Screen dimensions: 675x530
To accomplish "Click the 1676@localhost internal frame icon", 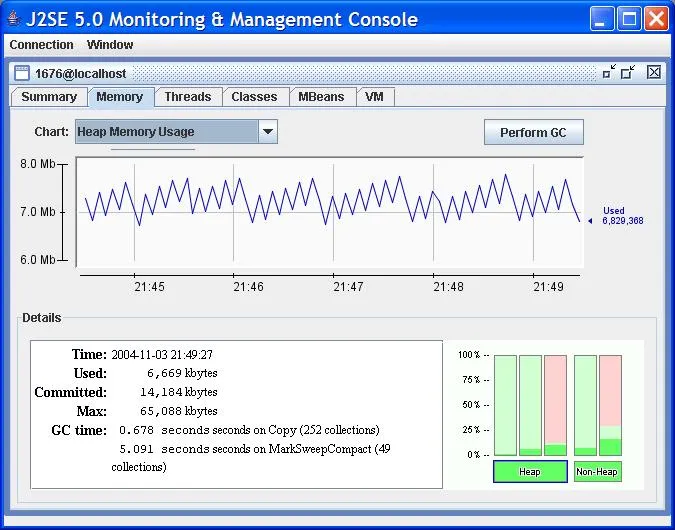I will tap(22, 73).
